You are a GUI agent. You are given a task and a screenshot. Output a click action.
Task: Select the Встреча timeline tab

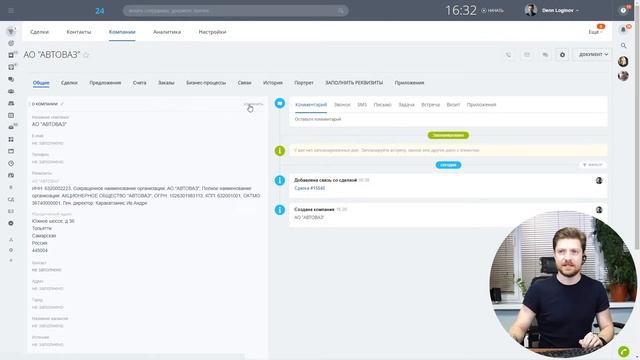pyautogui.click(x=431, y=105)
